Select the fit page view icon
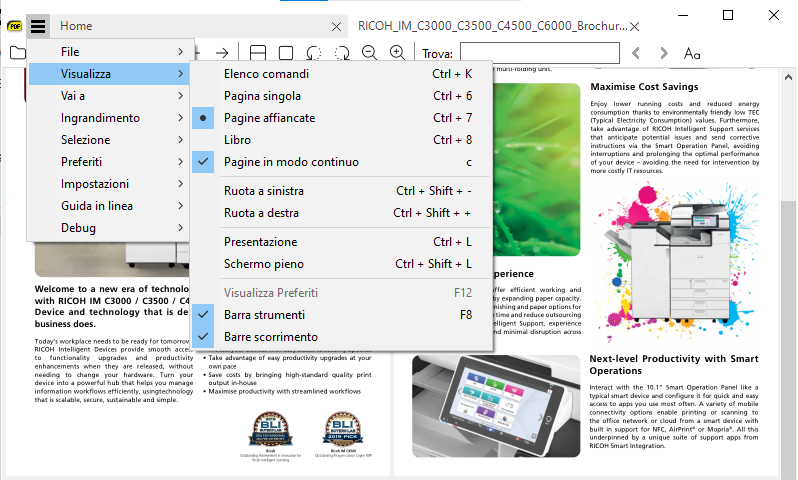Screen dimensions: 798x480 [286, 53]
